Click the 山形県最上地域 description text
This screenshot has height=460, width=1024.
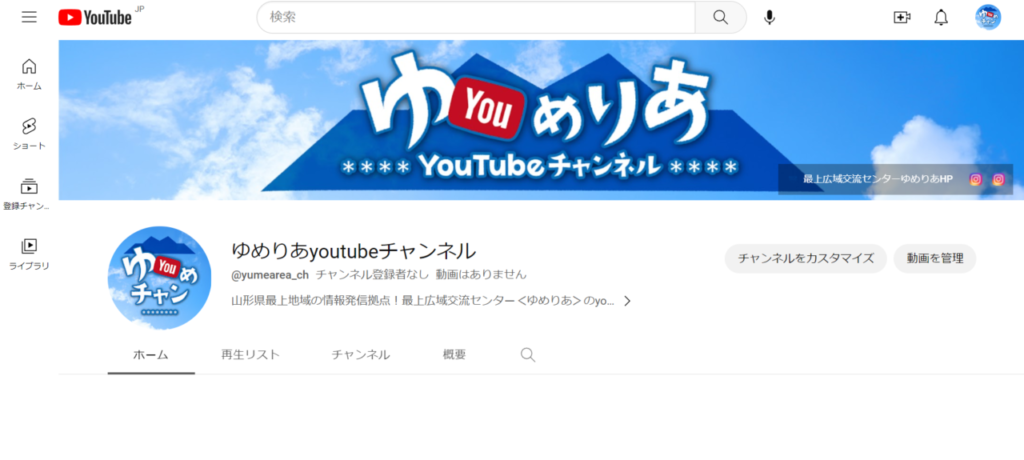[x=423, y=301]
